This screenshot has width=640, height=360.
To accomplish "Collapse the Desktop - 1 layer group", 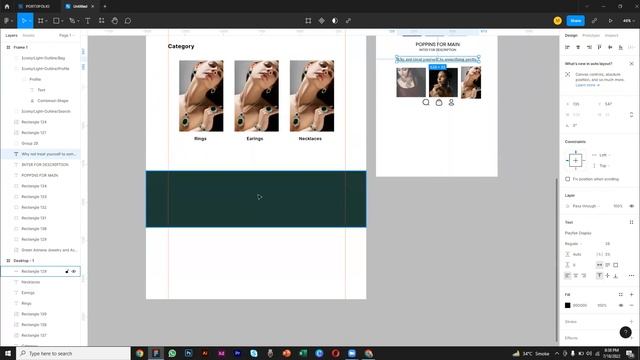I will coord(8,260).
